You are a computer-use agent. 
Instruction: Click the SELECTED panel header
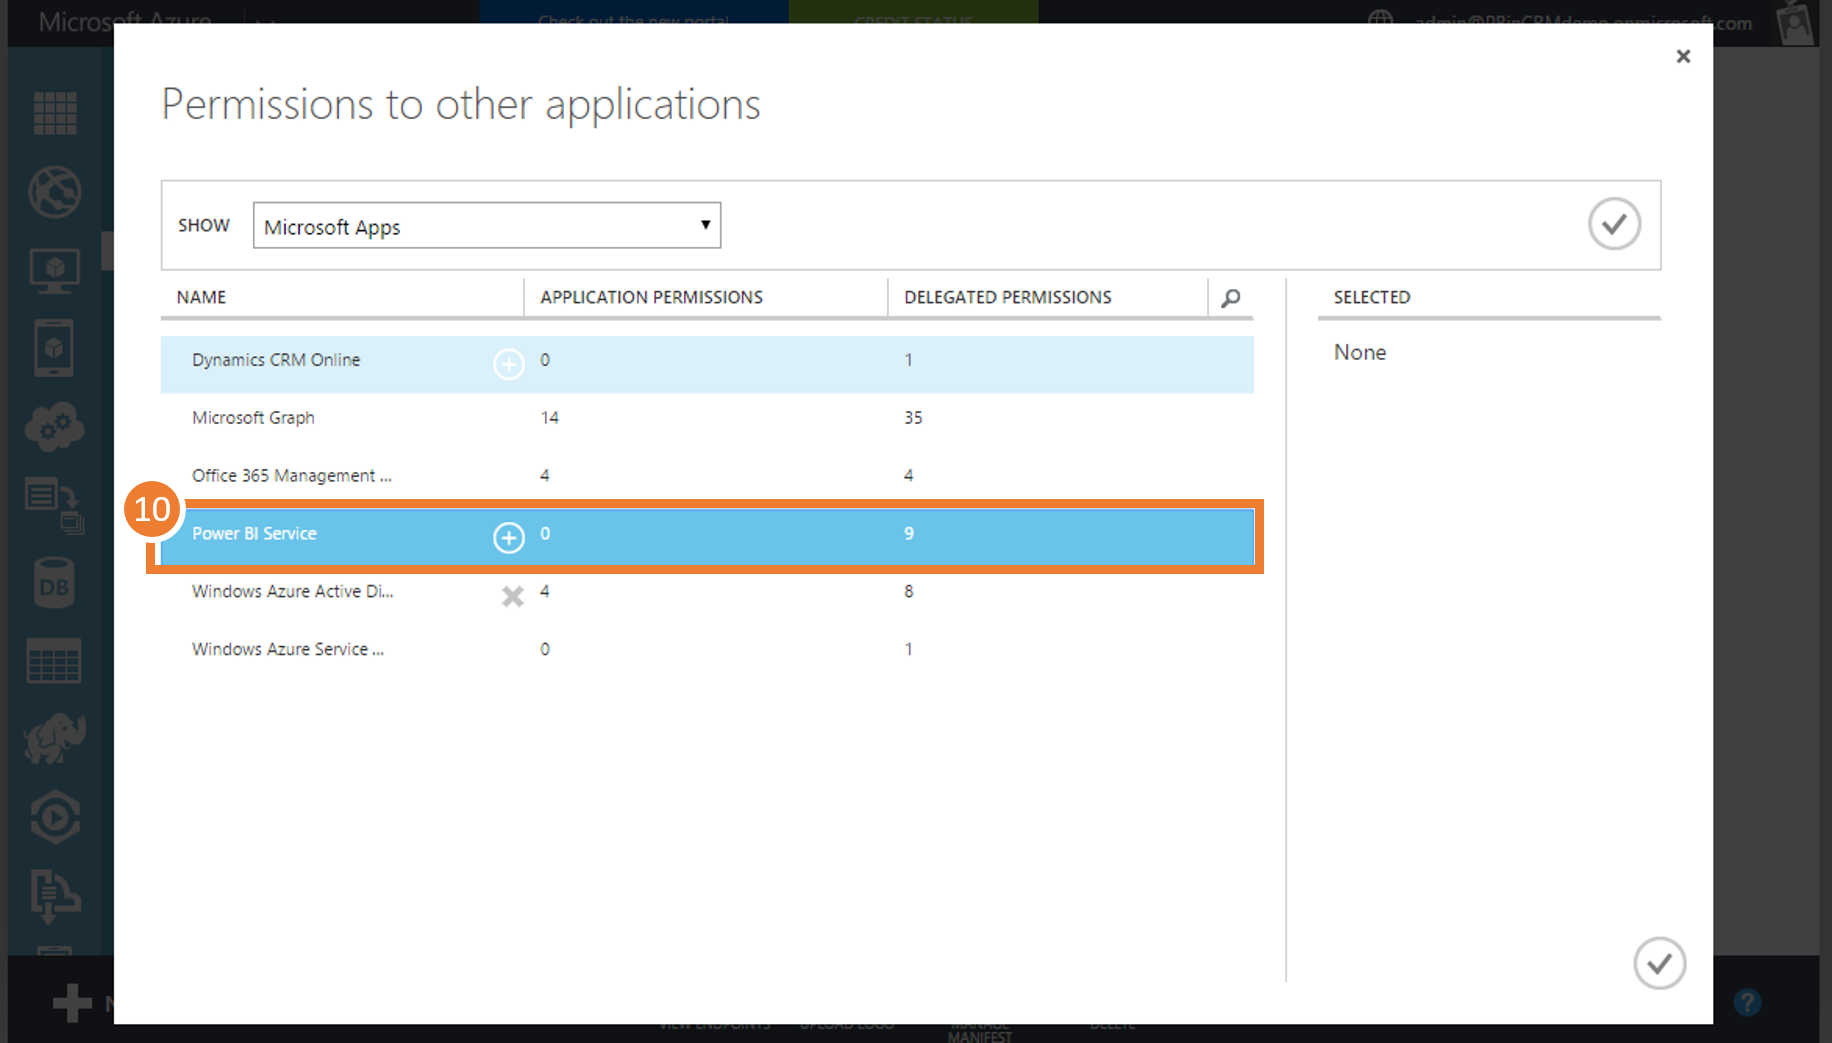1372,298
